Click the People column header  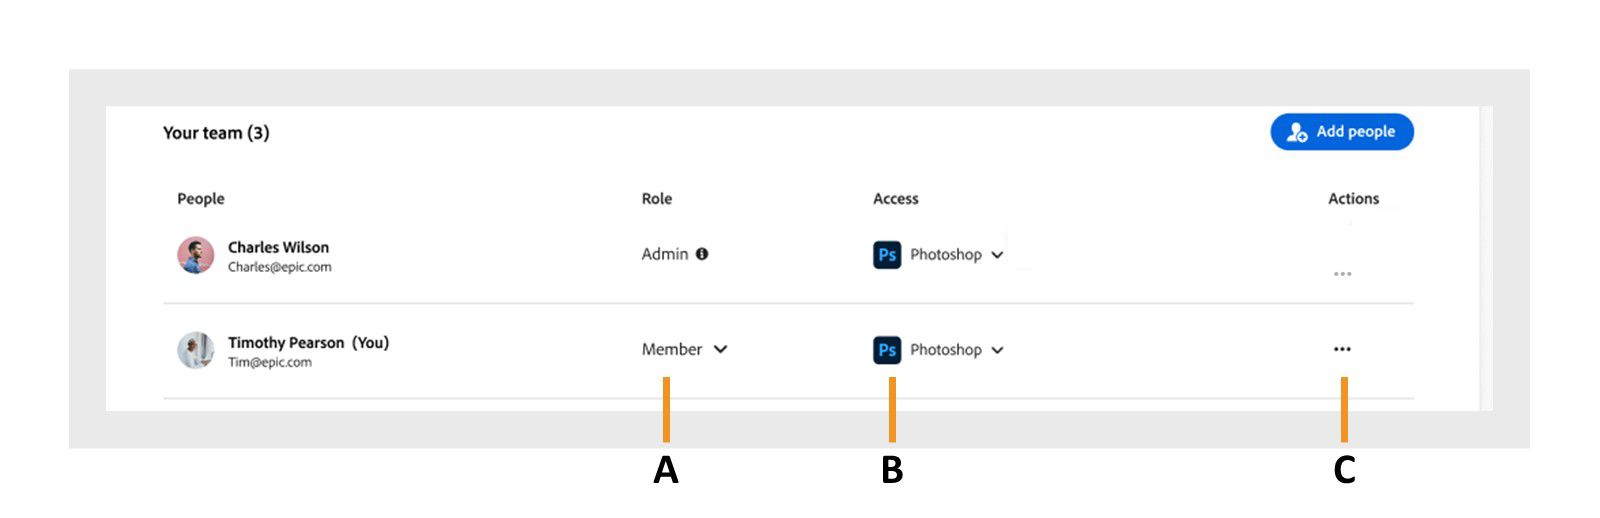[x=201, y=199]
